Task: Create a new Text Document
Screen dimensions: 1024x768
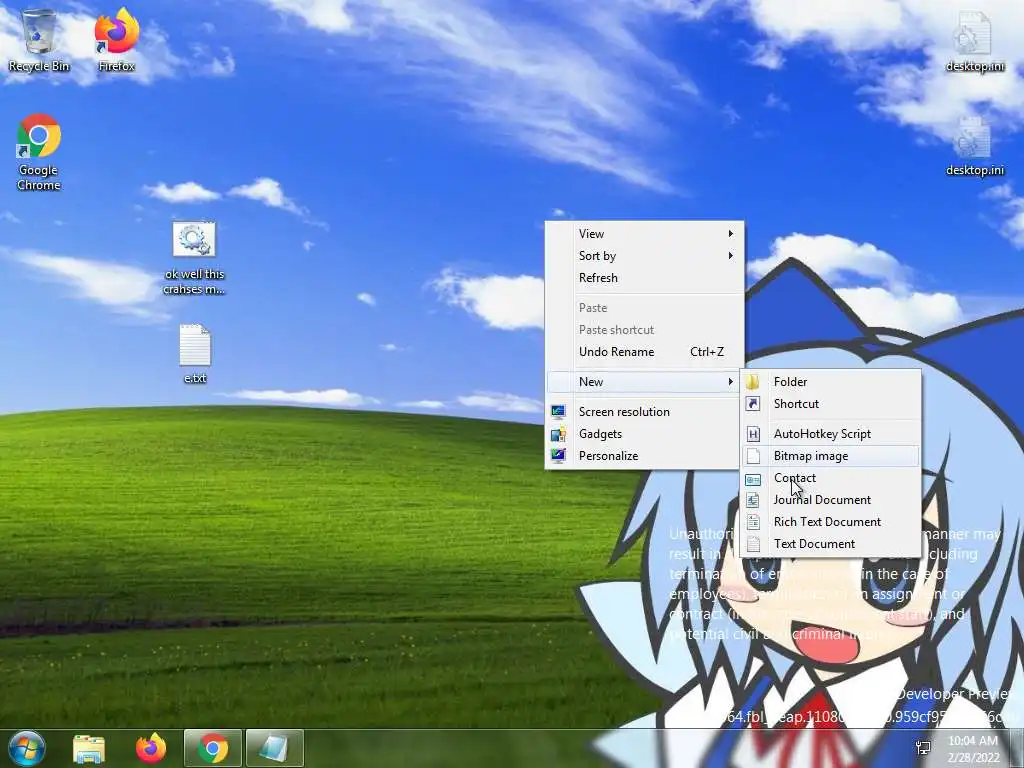Action: click(x=831, y=543)
